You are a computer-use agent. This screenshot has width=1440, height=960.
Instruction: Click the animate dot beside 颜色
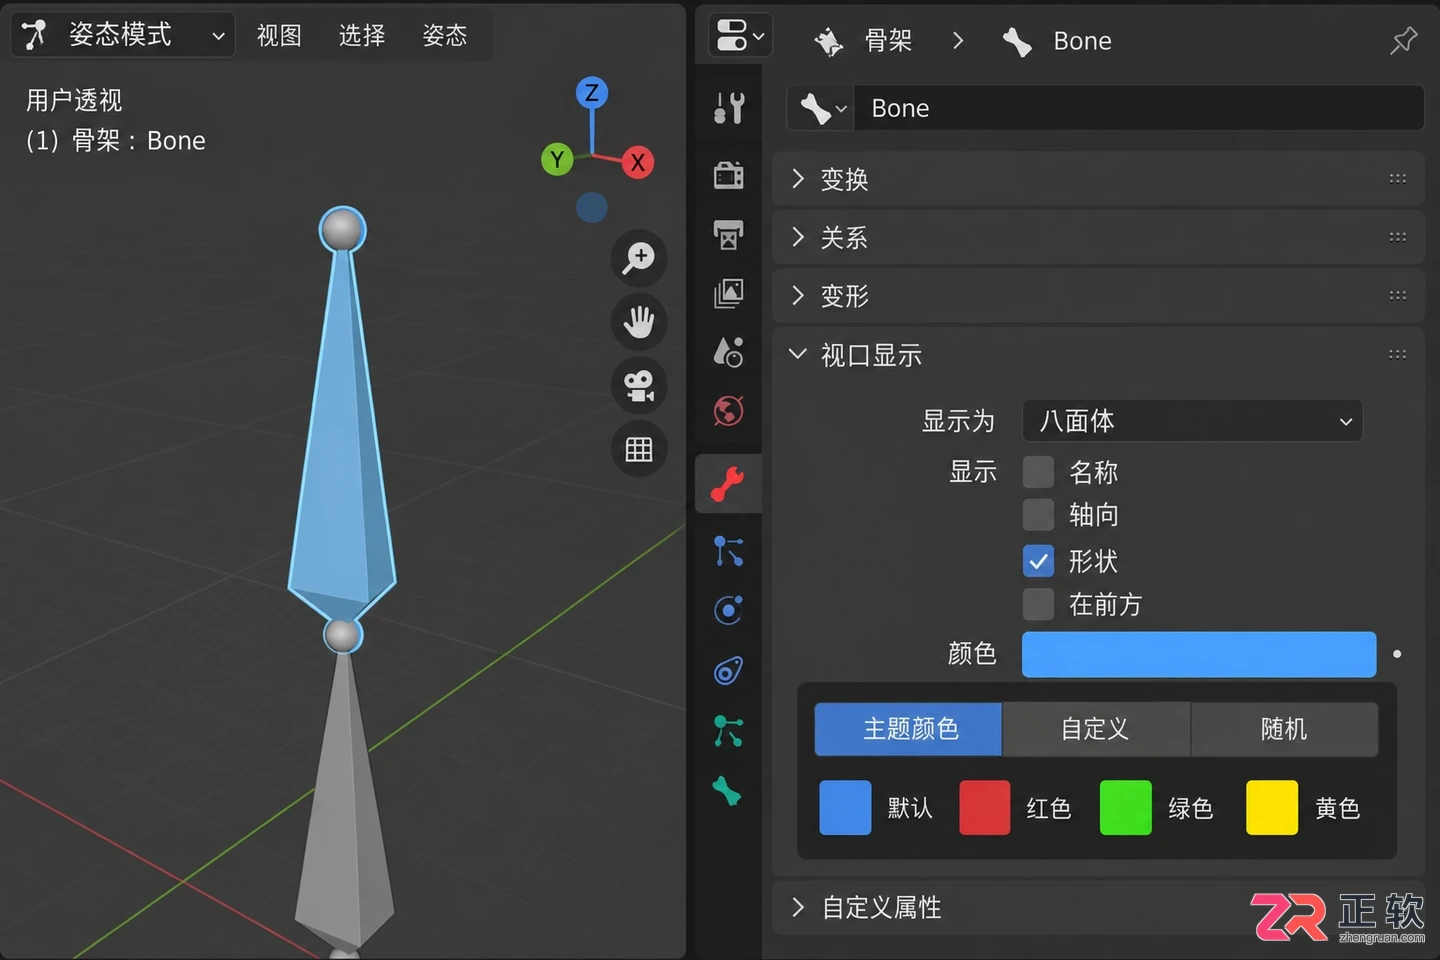click(x=1397, y=654)
